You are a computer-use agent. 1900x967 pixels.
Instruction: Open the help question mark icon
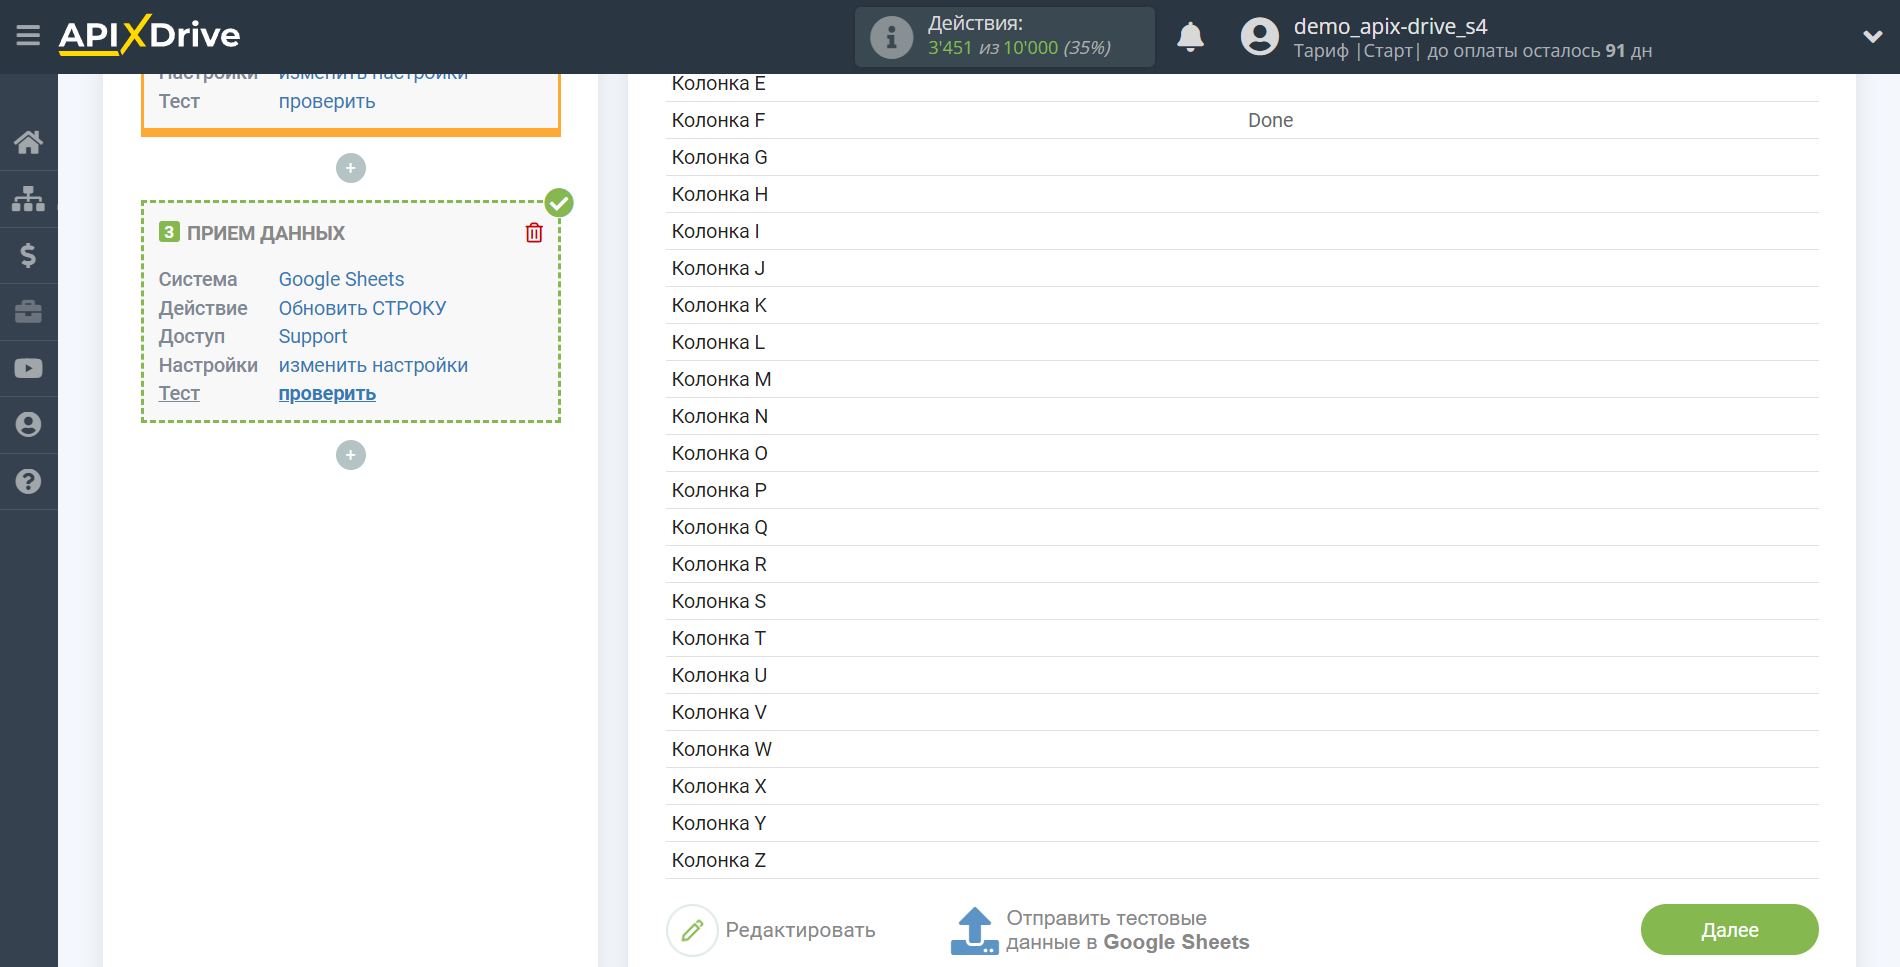pos(28,481)
